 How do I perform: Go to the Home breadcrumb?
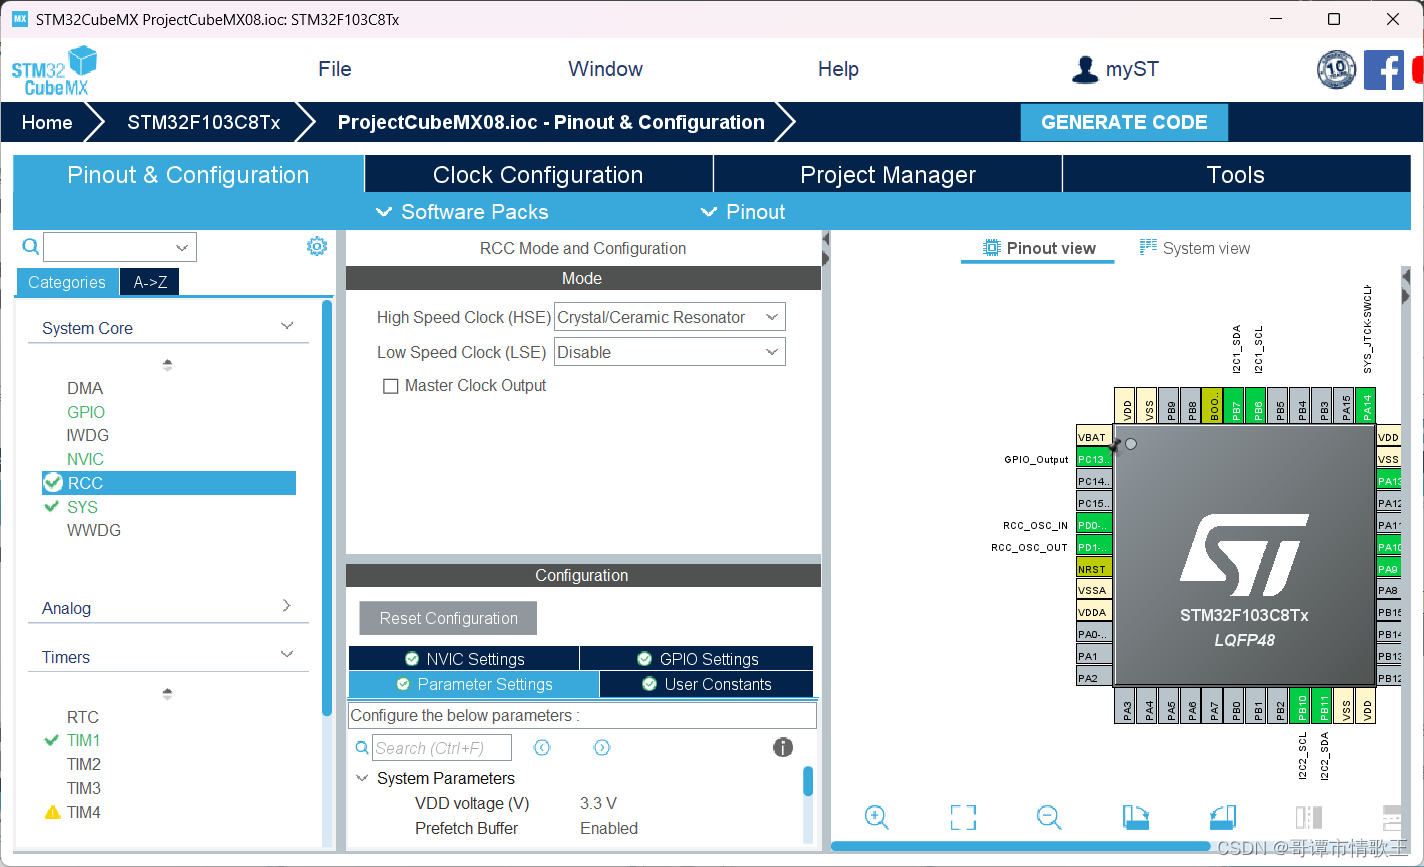point(47,122)
